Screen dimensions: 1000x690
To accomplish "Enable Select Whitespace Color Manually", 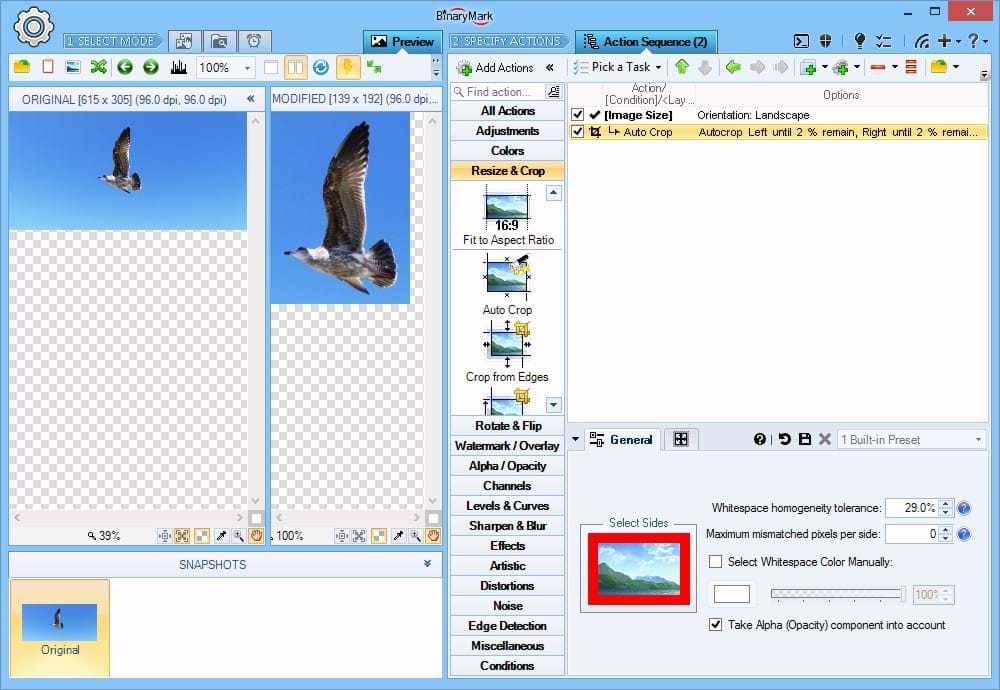I will click(x=716, y=560).
